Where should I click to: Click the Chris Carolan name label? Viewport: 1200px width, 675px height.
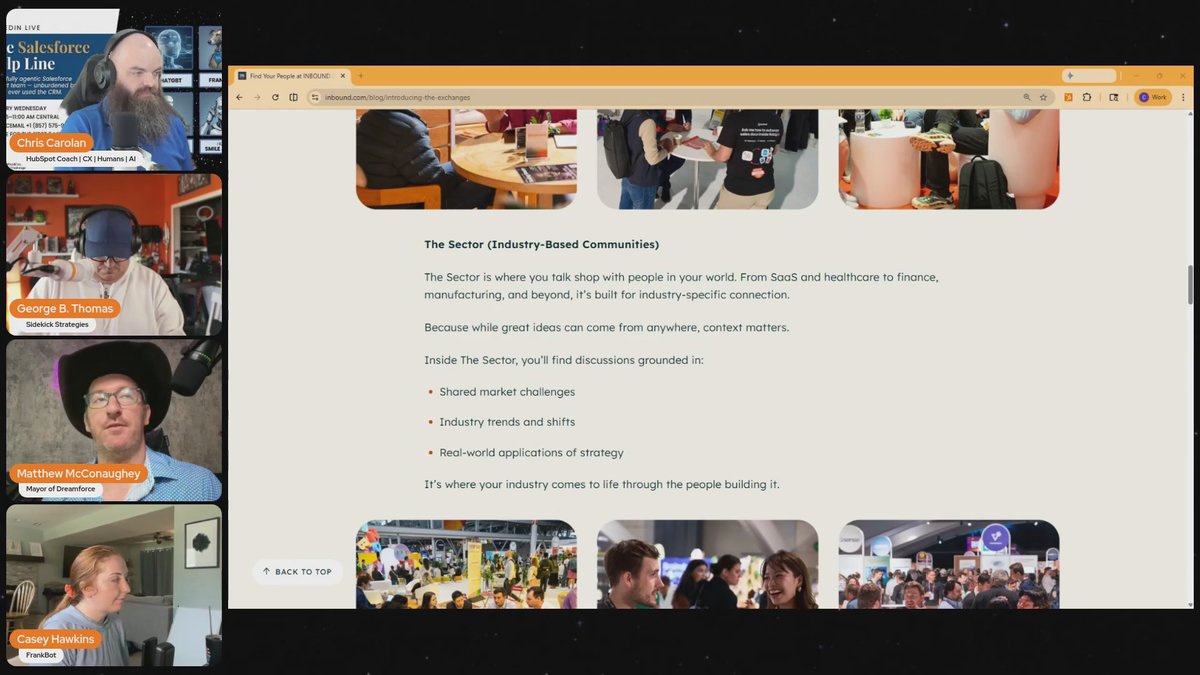coord(51,143)
